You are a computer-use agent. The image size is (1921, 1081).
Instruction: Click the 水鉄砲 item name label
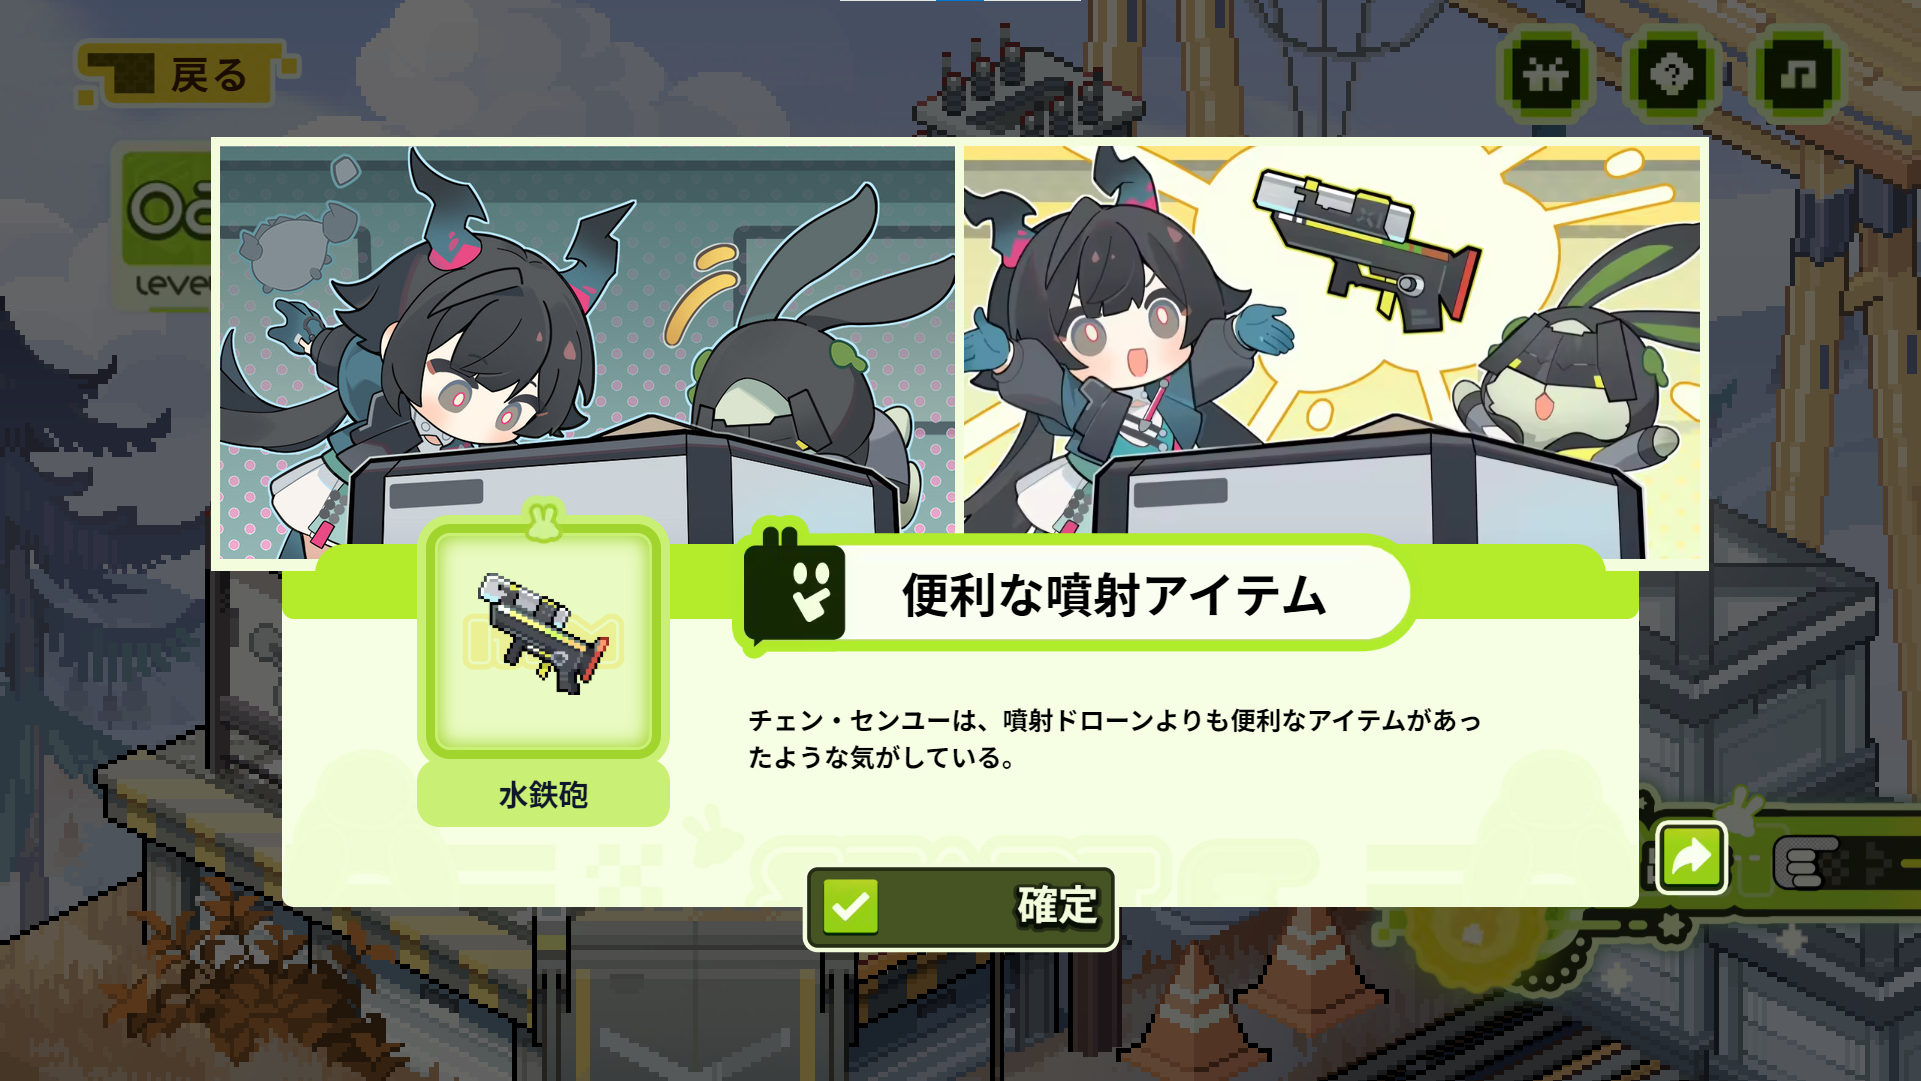543,795
